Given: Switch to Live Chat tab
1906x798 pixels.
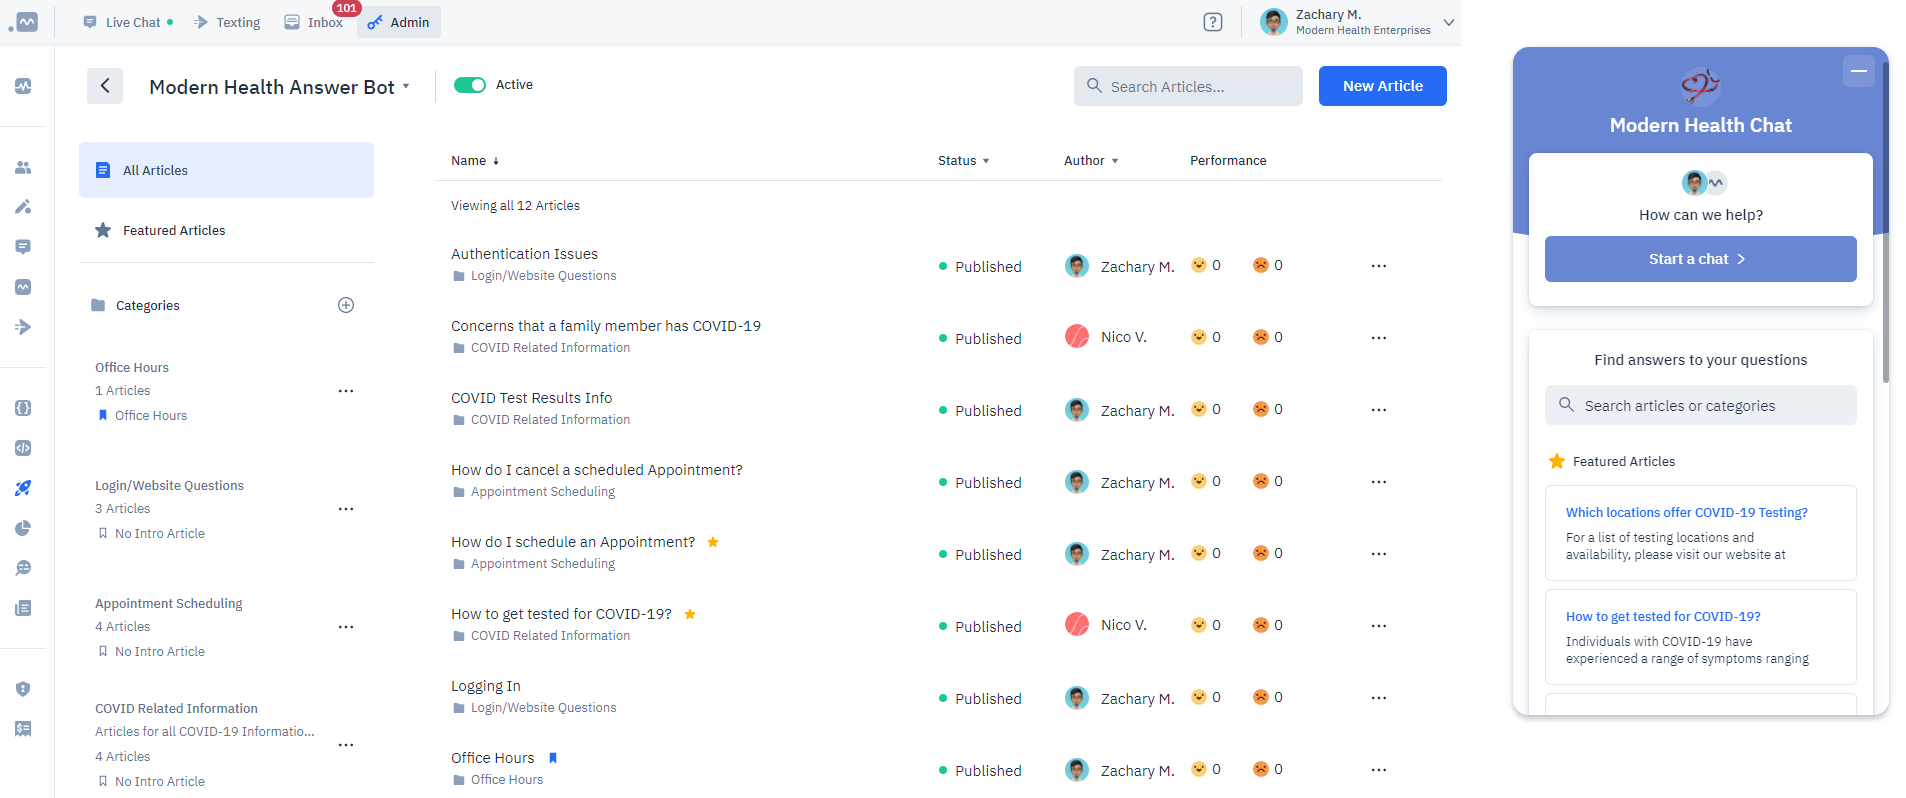Looking at the screenshot, I should 128,22.
